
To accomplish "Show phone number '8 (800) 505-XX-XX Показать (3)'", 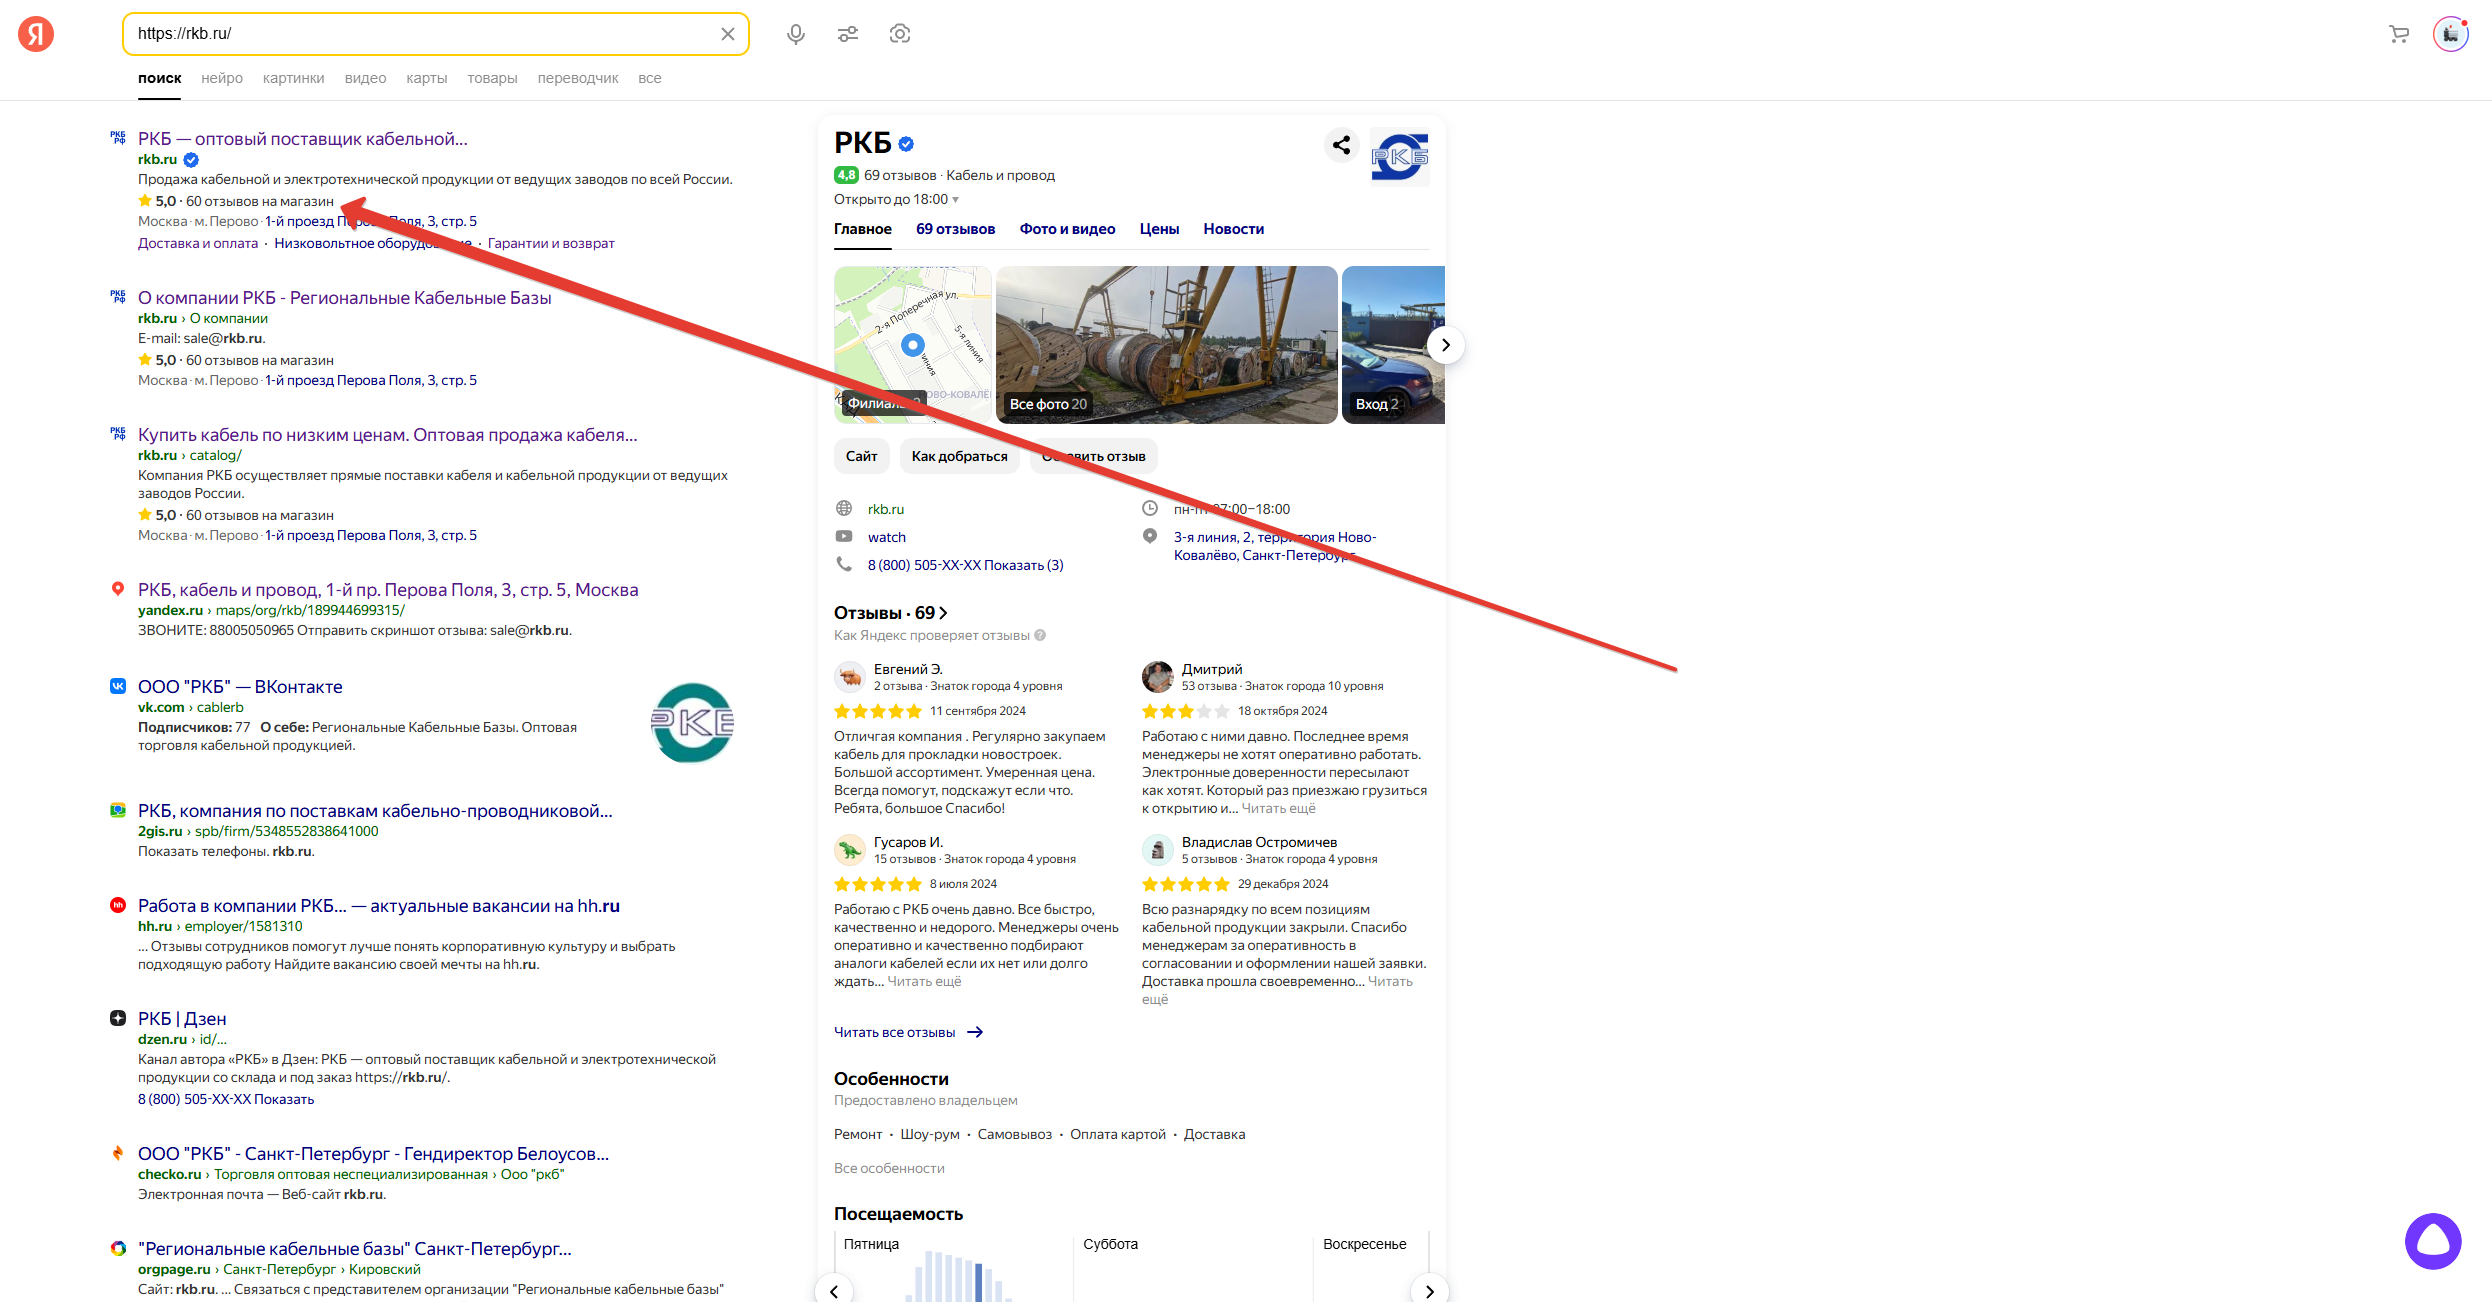I will tap(966, 565).
